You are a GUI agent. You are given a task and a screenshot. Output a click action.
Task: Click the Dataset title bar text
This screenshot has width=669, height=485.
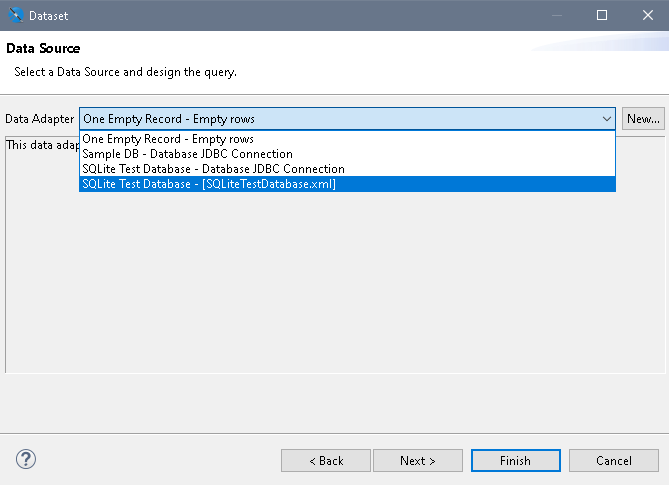48,15
